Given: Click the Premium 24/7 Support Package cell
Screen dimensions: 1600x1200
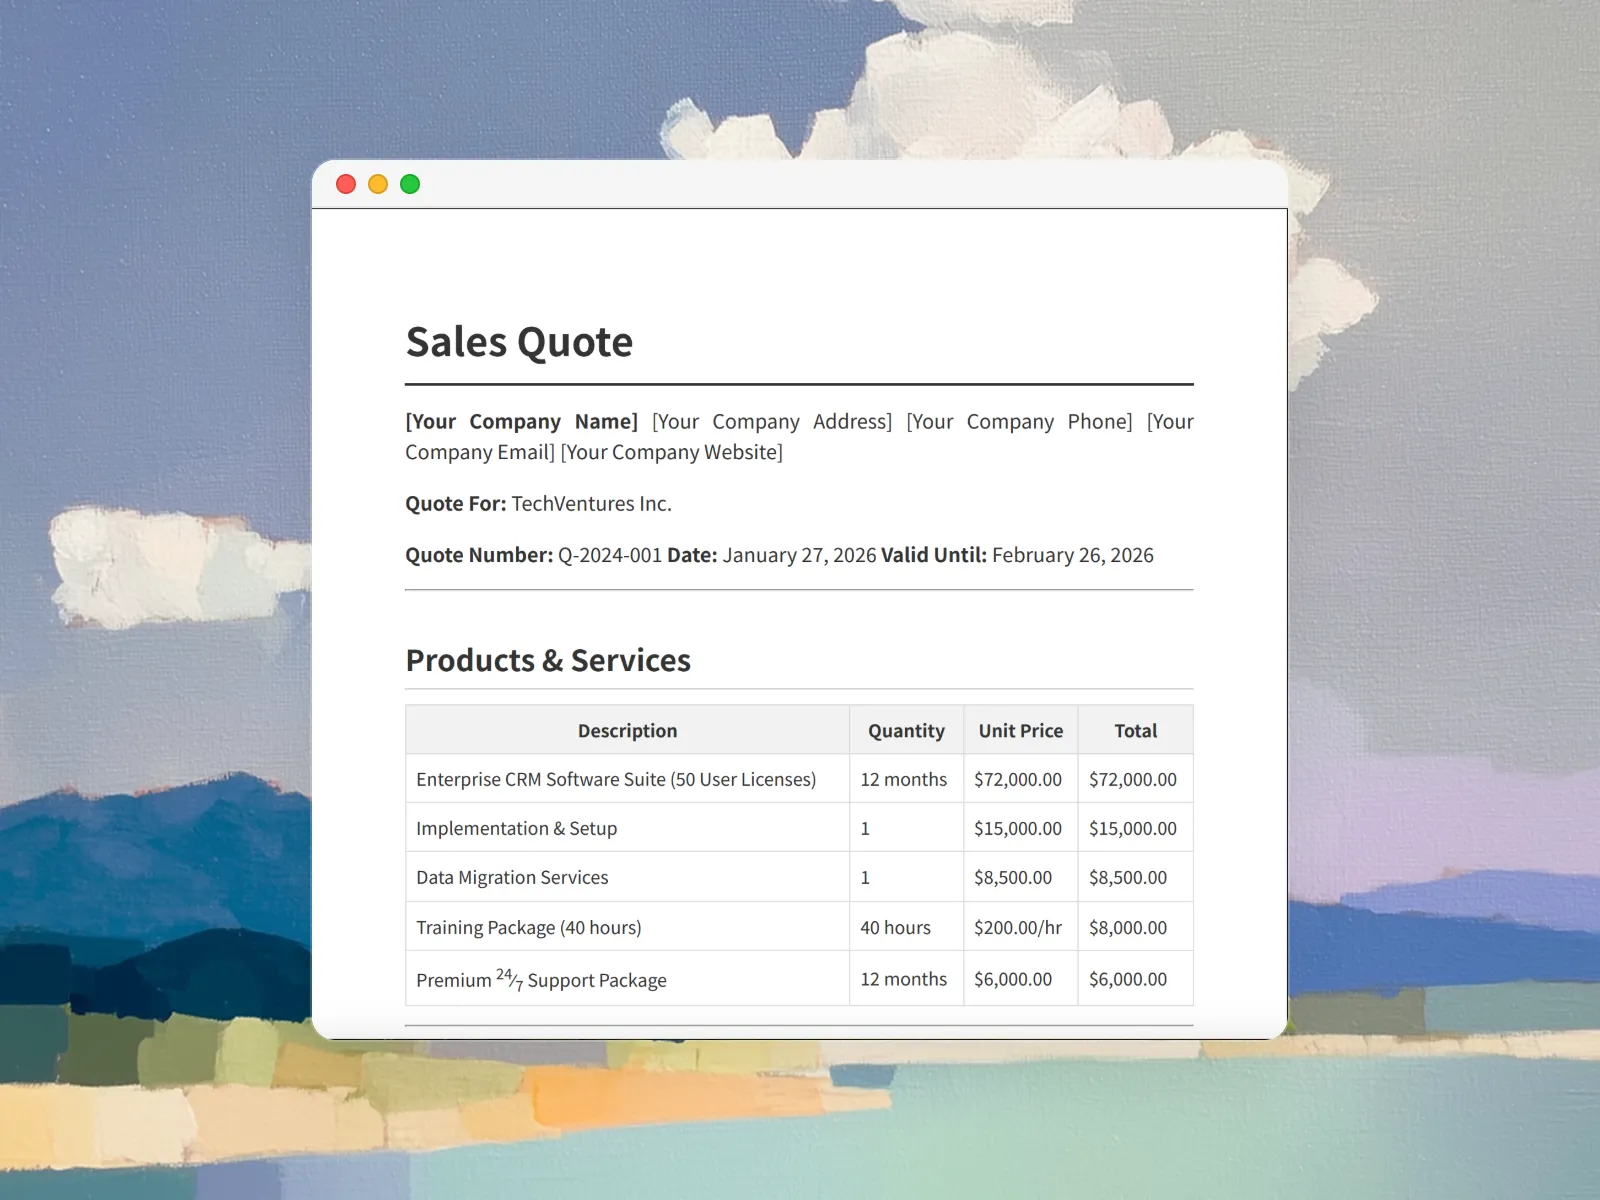Looking at the screenshot, I should (x=541, y=980).
